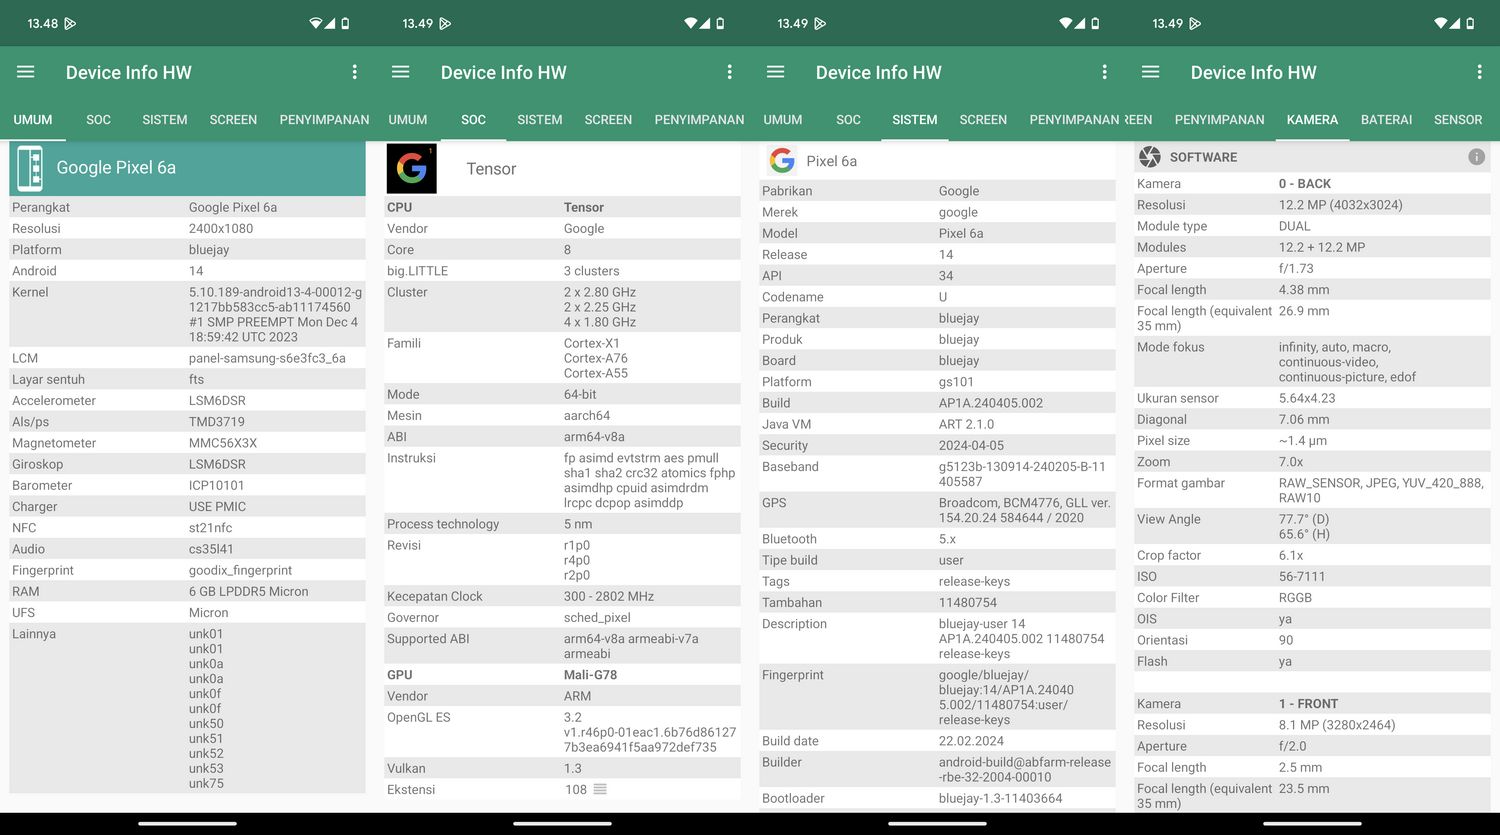Tap the LCM value panel-samsung-s6e3fc3_6a

pyautogui.click(x=267, y=358)
